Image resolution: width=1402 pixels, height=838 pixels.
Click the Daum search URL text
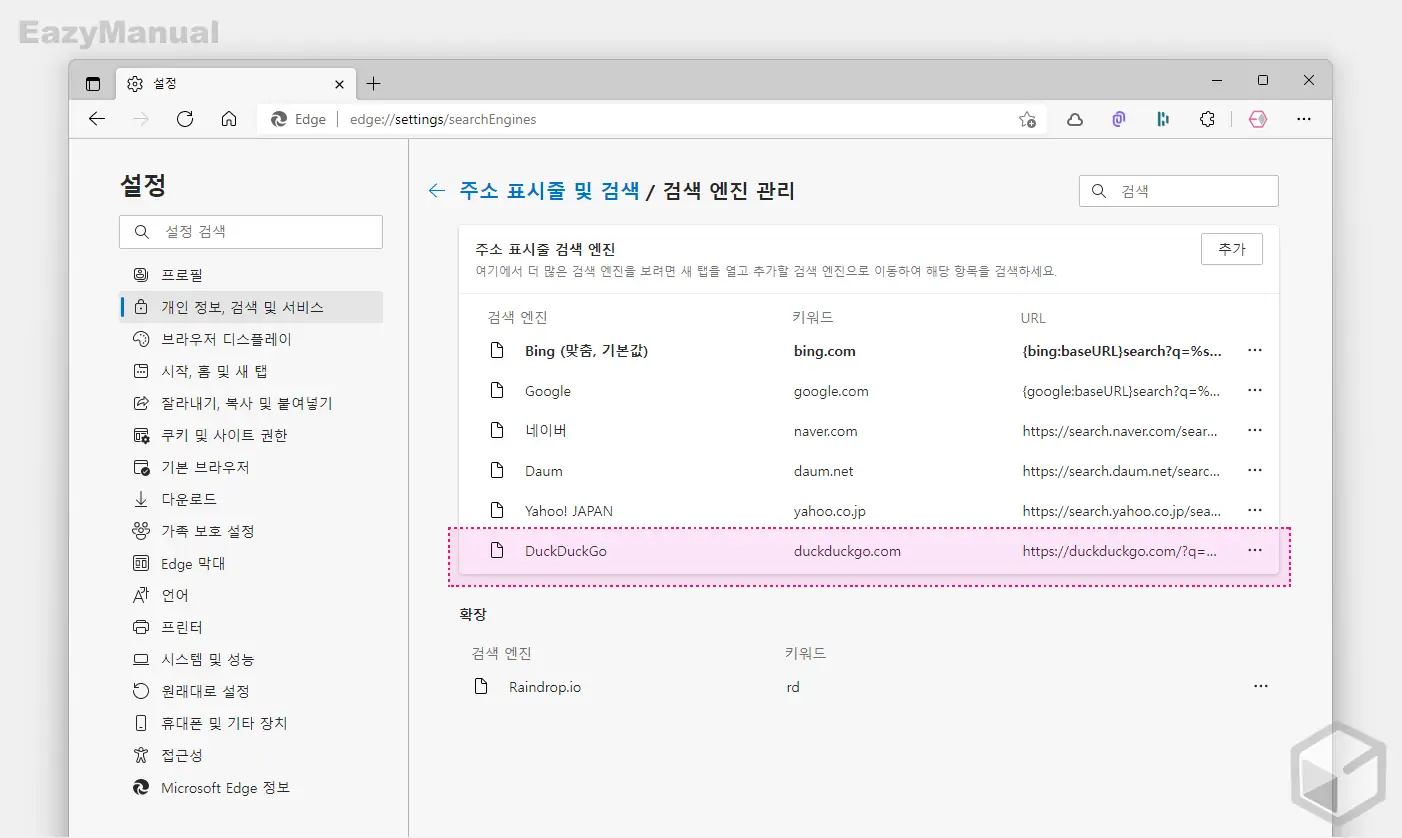[1121, 471]
